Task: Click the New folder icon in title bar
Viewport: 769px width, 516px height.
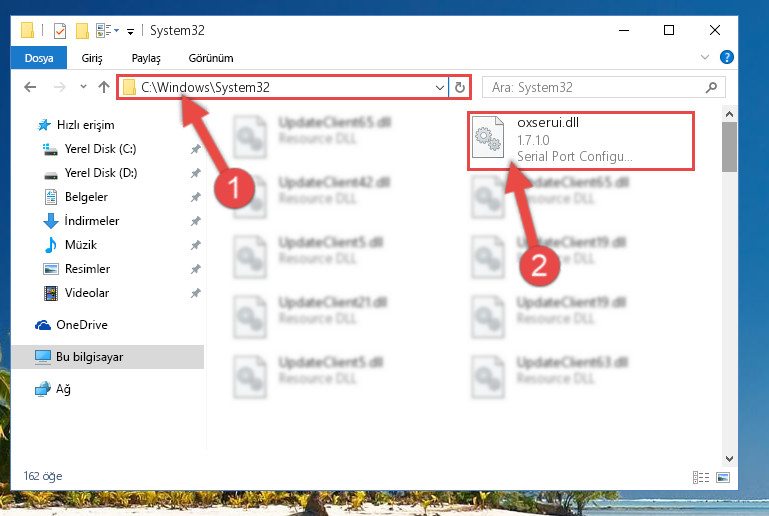Action: [82, 30]
